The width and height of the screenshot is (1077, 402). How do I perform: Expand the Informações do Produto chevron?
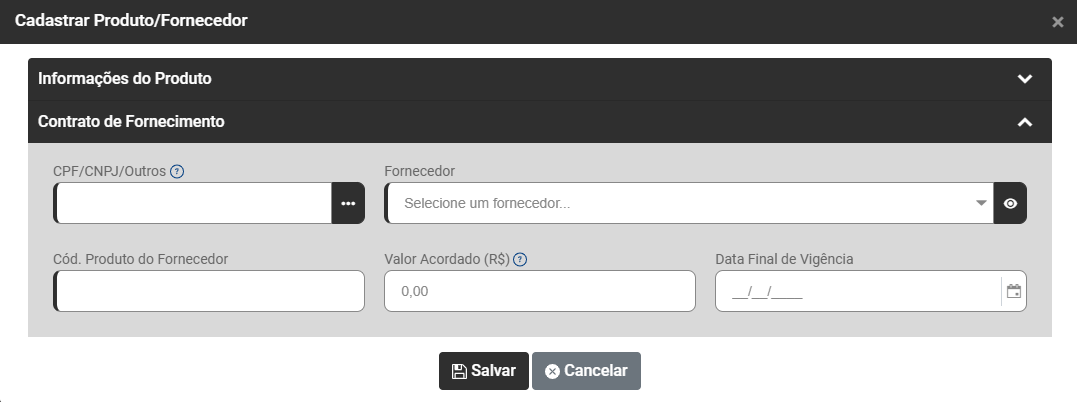tap(1024, 79)
